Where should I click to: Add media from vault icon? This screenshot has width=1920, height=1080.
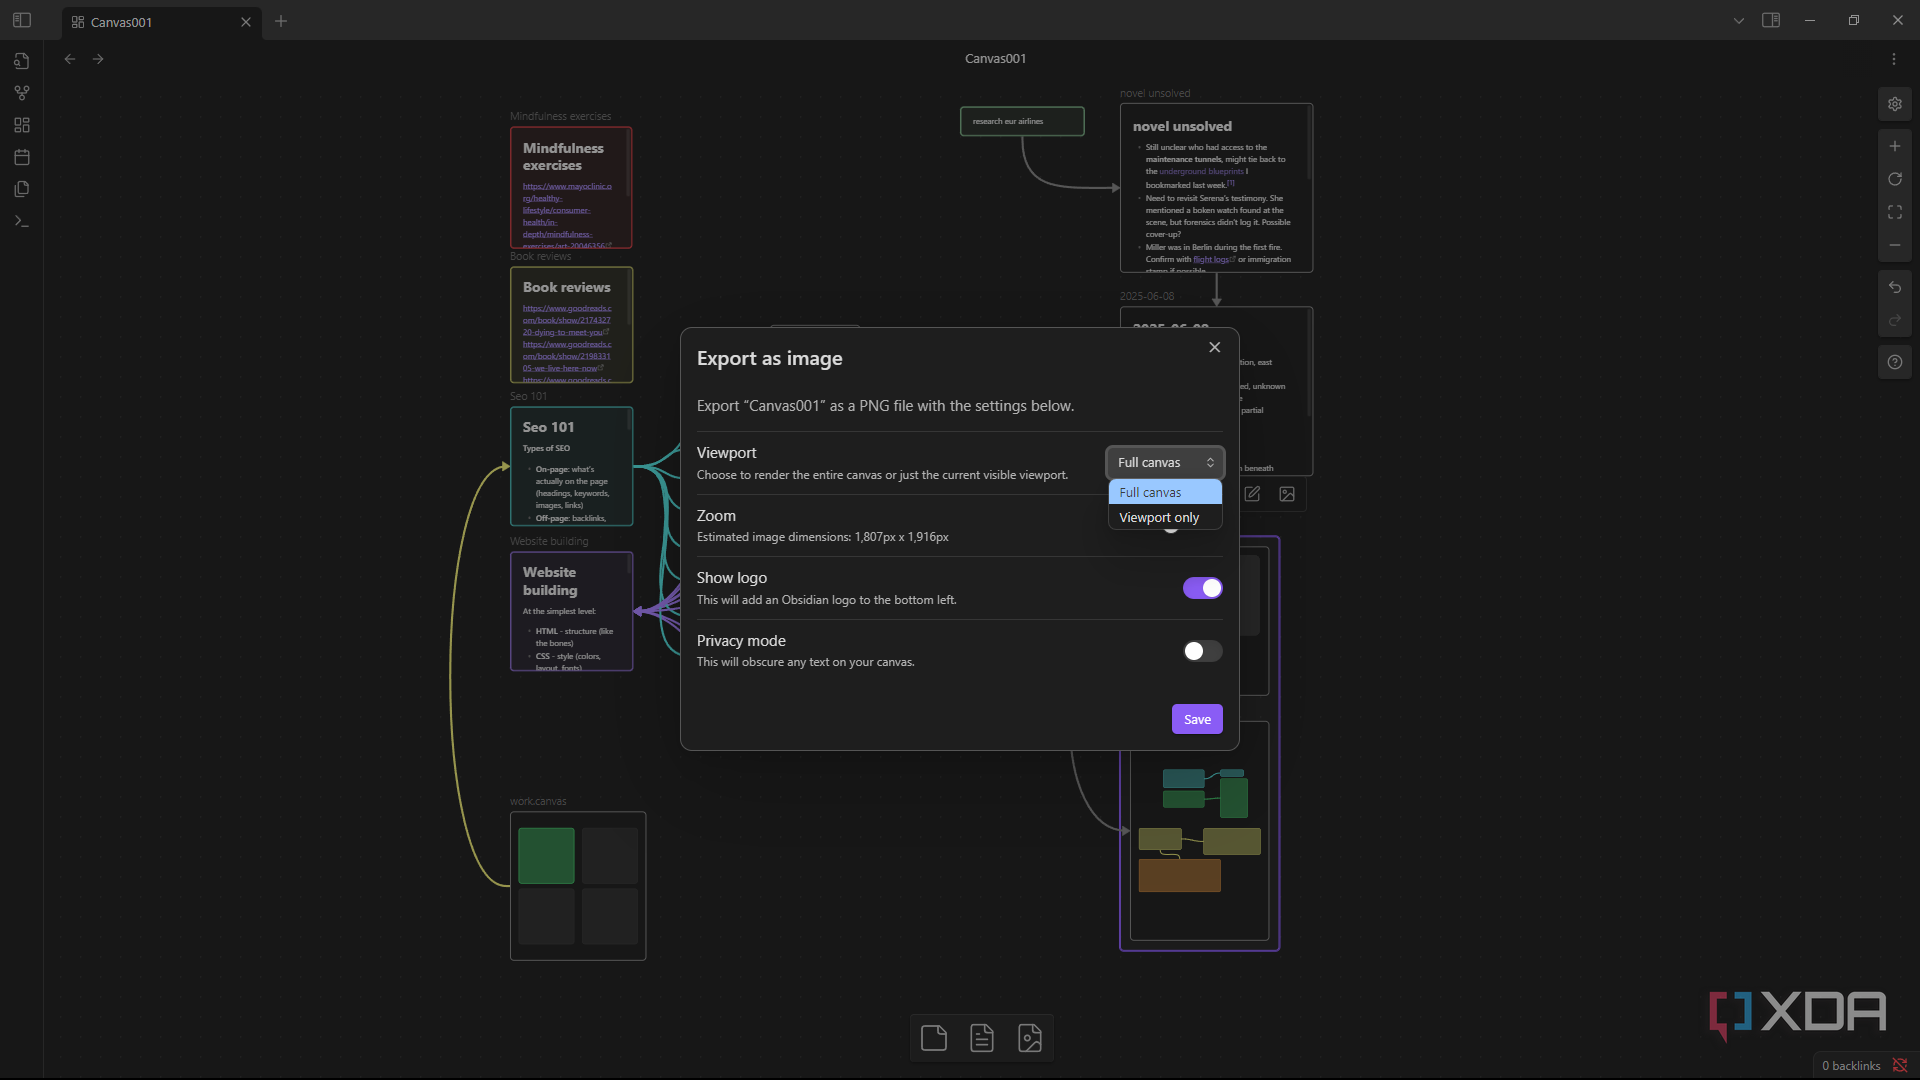(1030, 1038)
